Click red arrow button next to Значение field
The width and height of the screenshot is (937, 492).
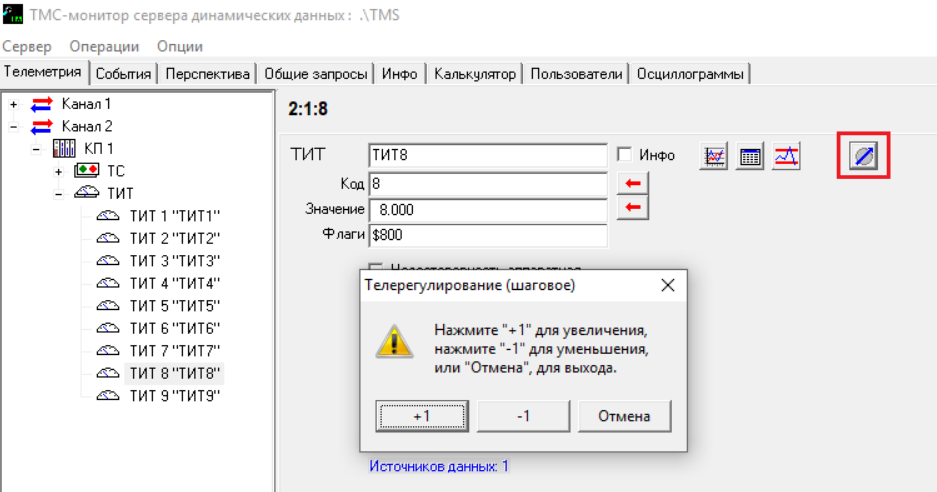point(635,208)
